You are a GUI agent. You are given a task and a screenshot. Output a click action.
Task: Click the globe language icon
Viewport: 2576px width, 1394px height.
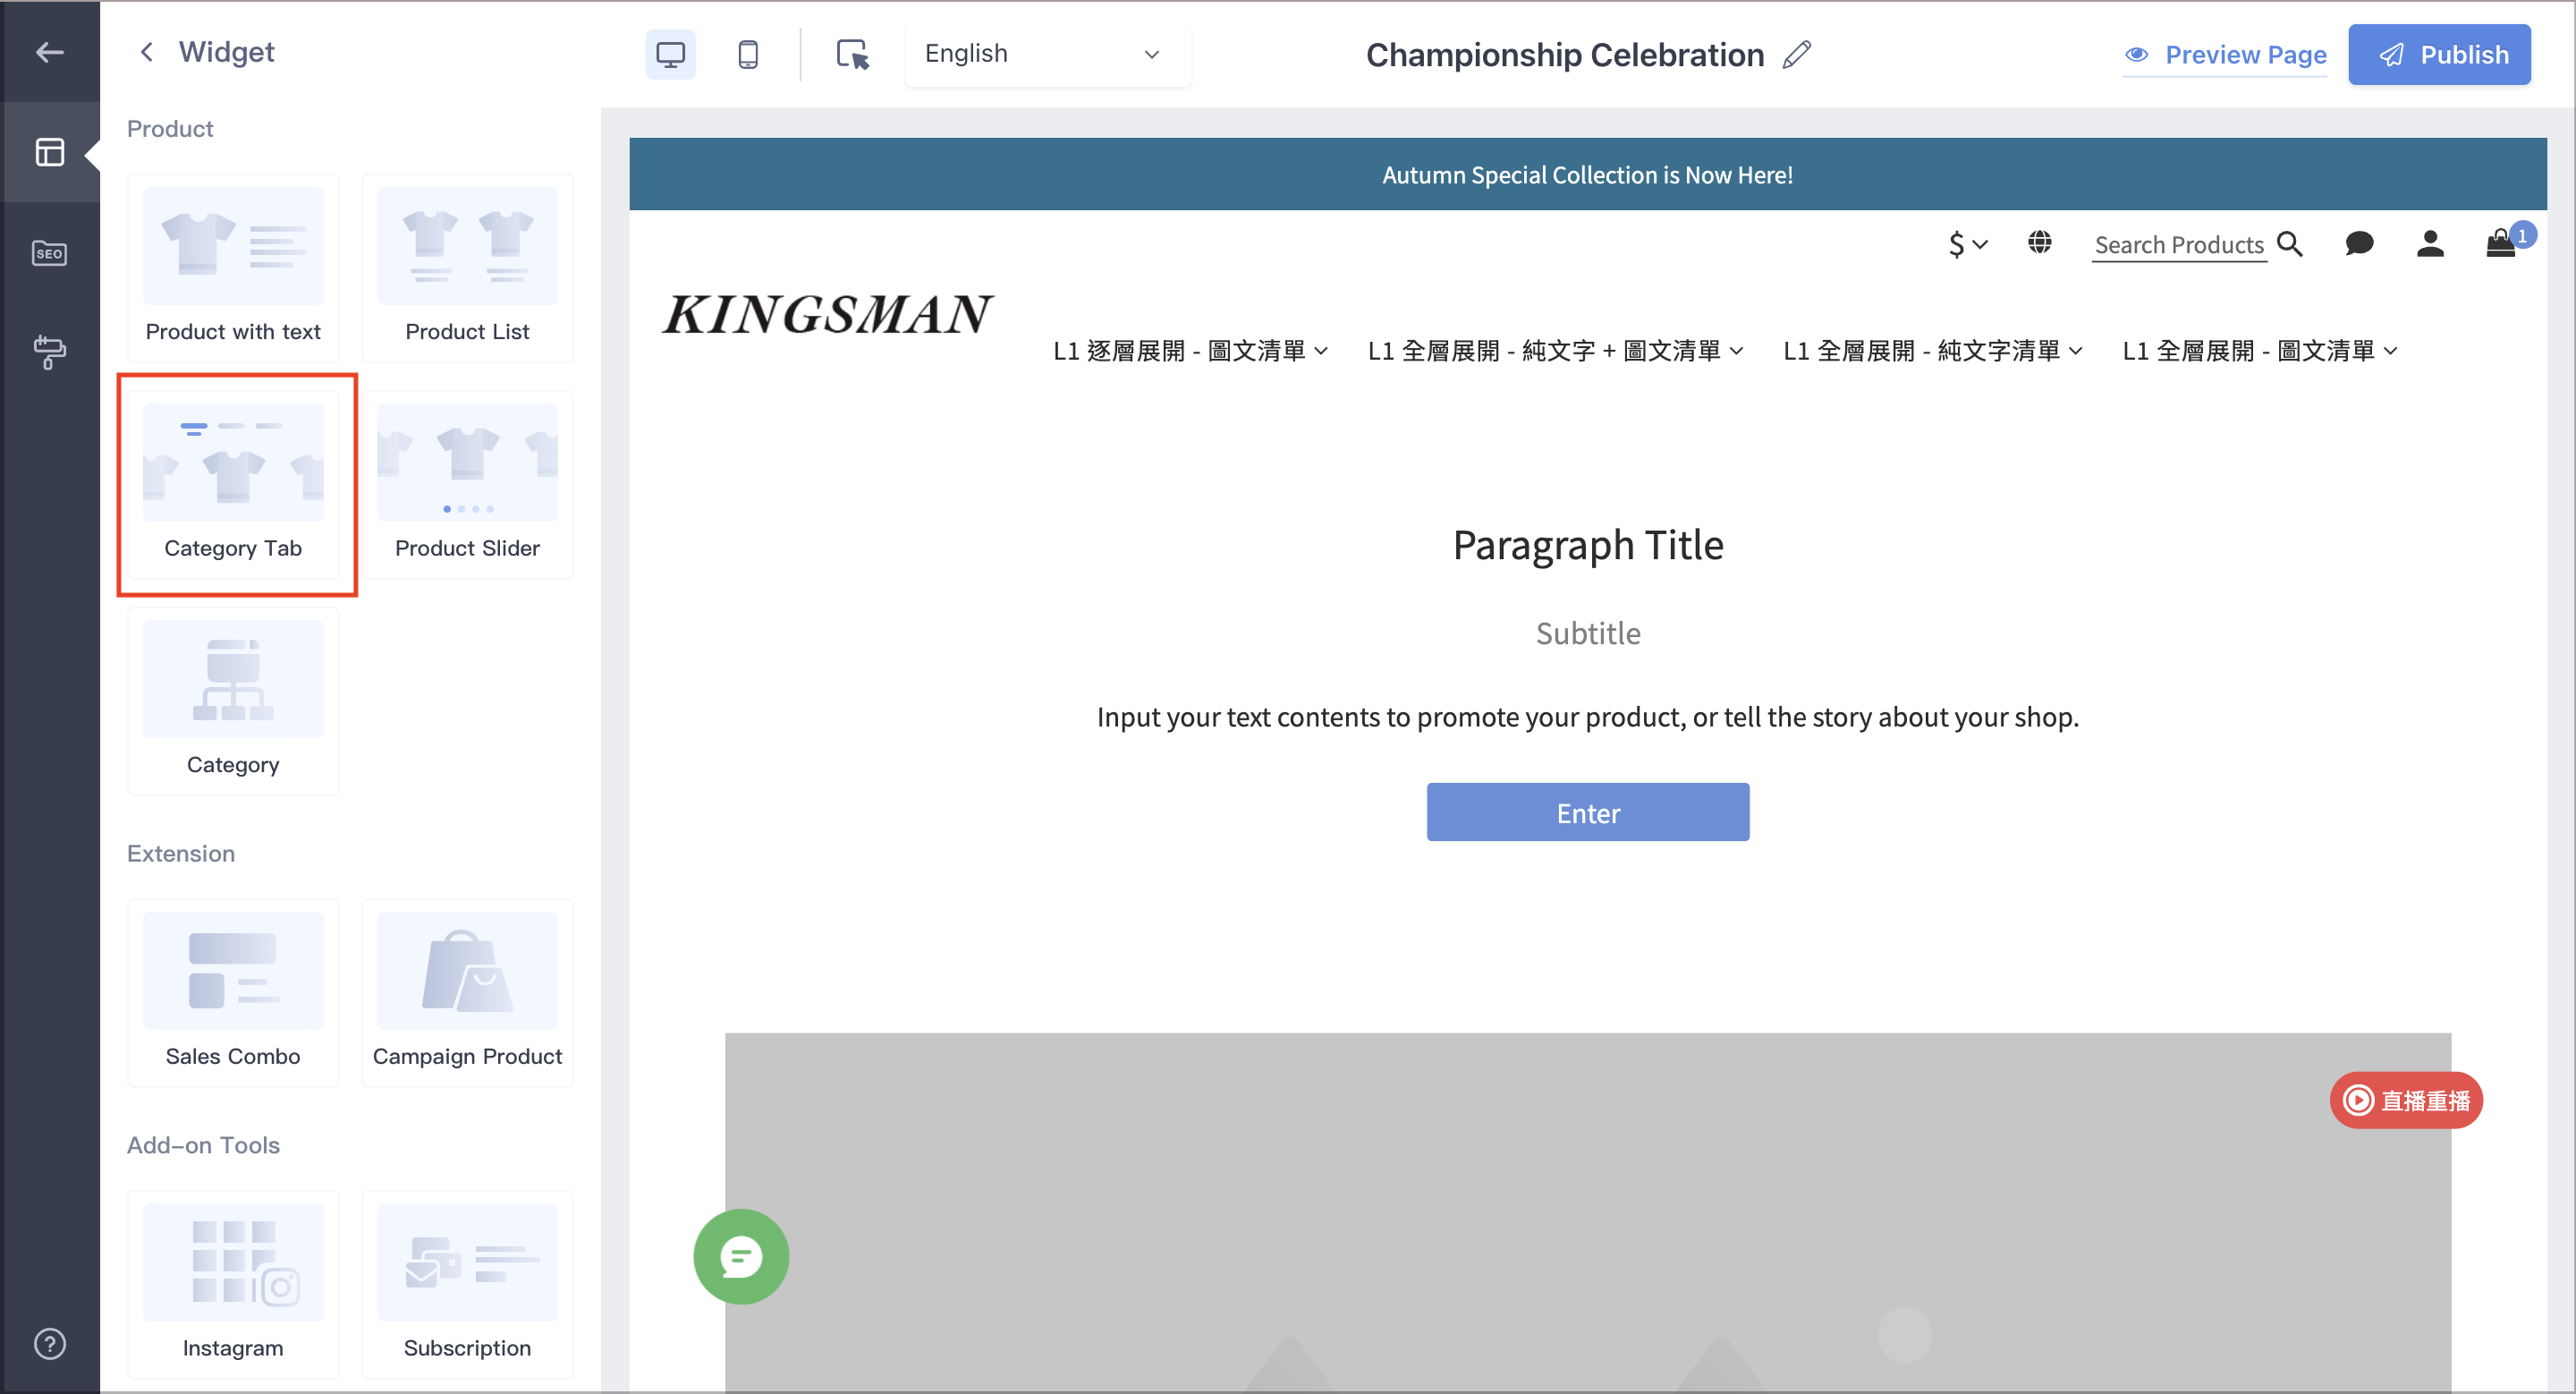(x=2040, y=243)
